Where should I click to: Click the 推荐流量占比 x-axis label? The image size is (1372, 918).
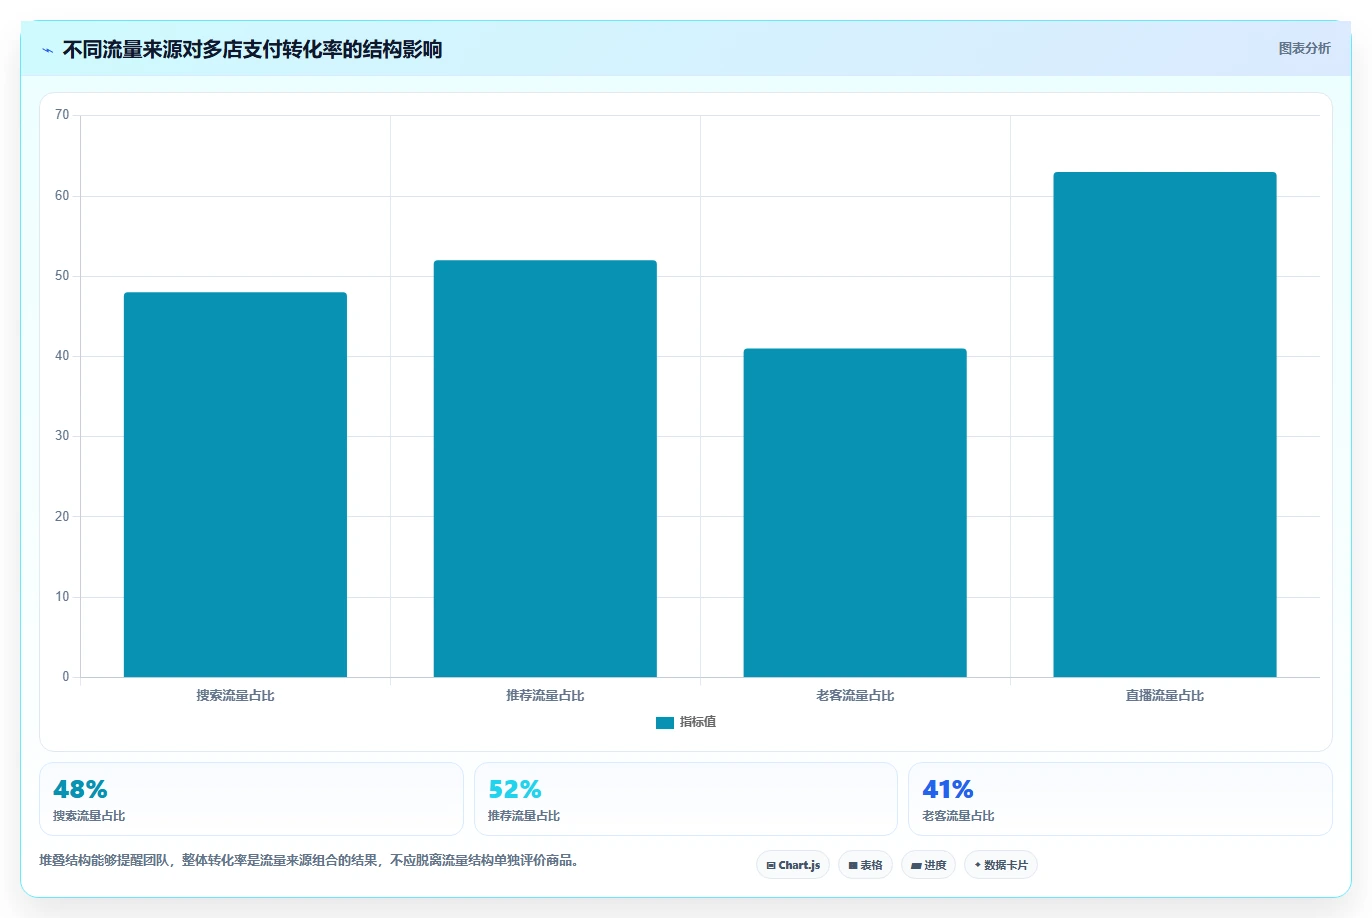[x=545, y=696]
